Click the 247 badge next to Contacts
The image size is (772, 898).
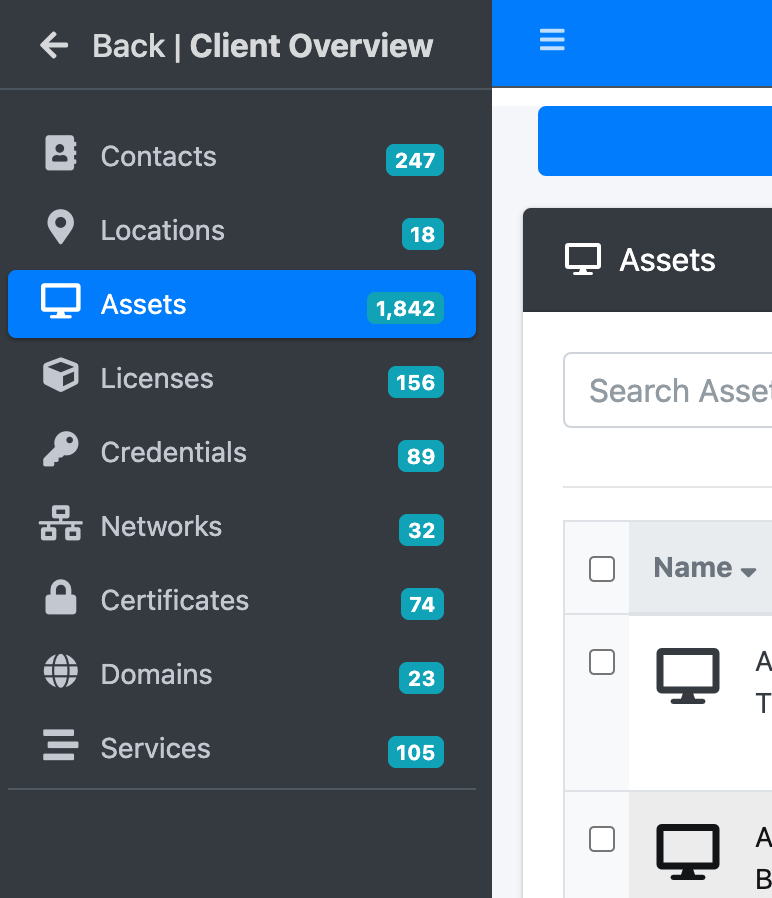[415, 160]
